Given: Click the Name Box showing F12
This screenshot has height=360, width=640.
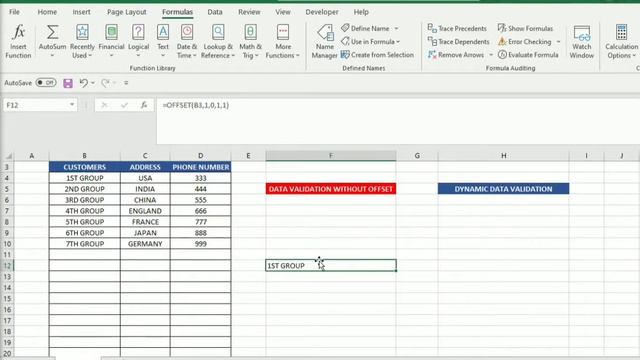Looking at the screenshot, I should point(36,105).
